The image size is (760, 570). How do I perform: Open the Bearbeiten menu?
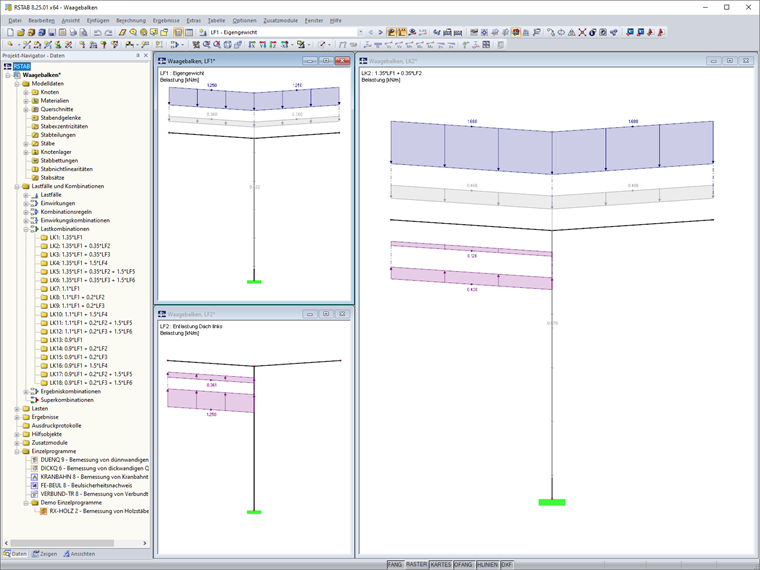(41, 20)
